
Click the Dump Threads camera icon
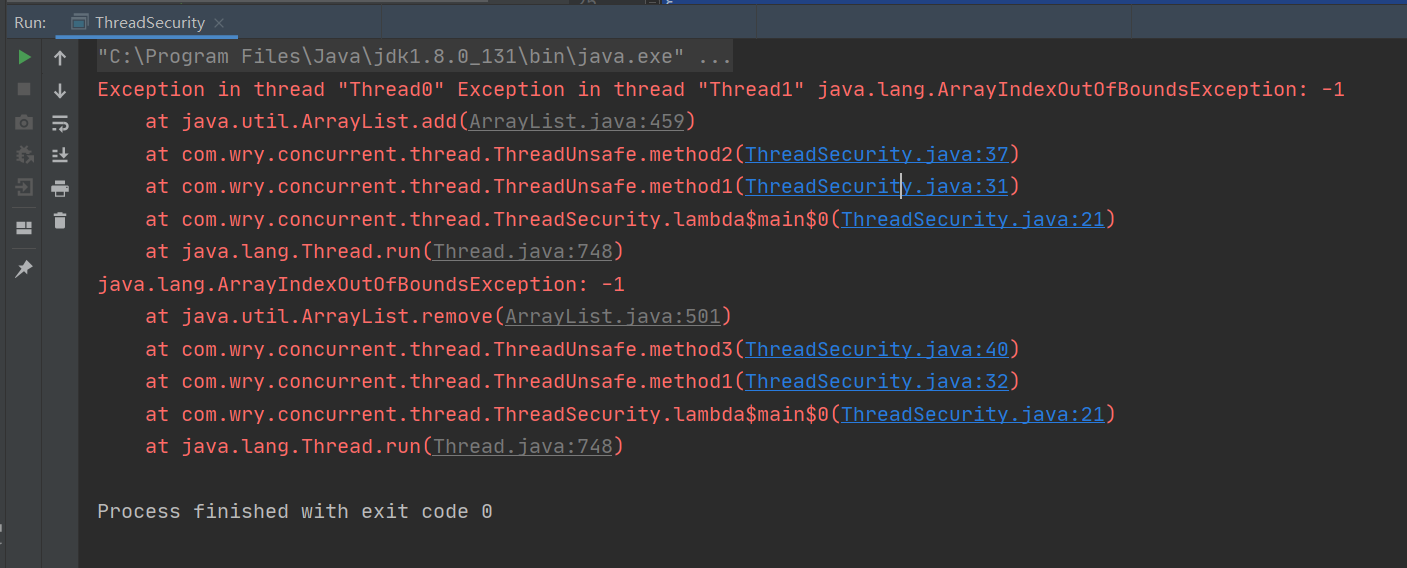click(24, 122)
